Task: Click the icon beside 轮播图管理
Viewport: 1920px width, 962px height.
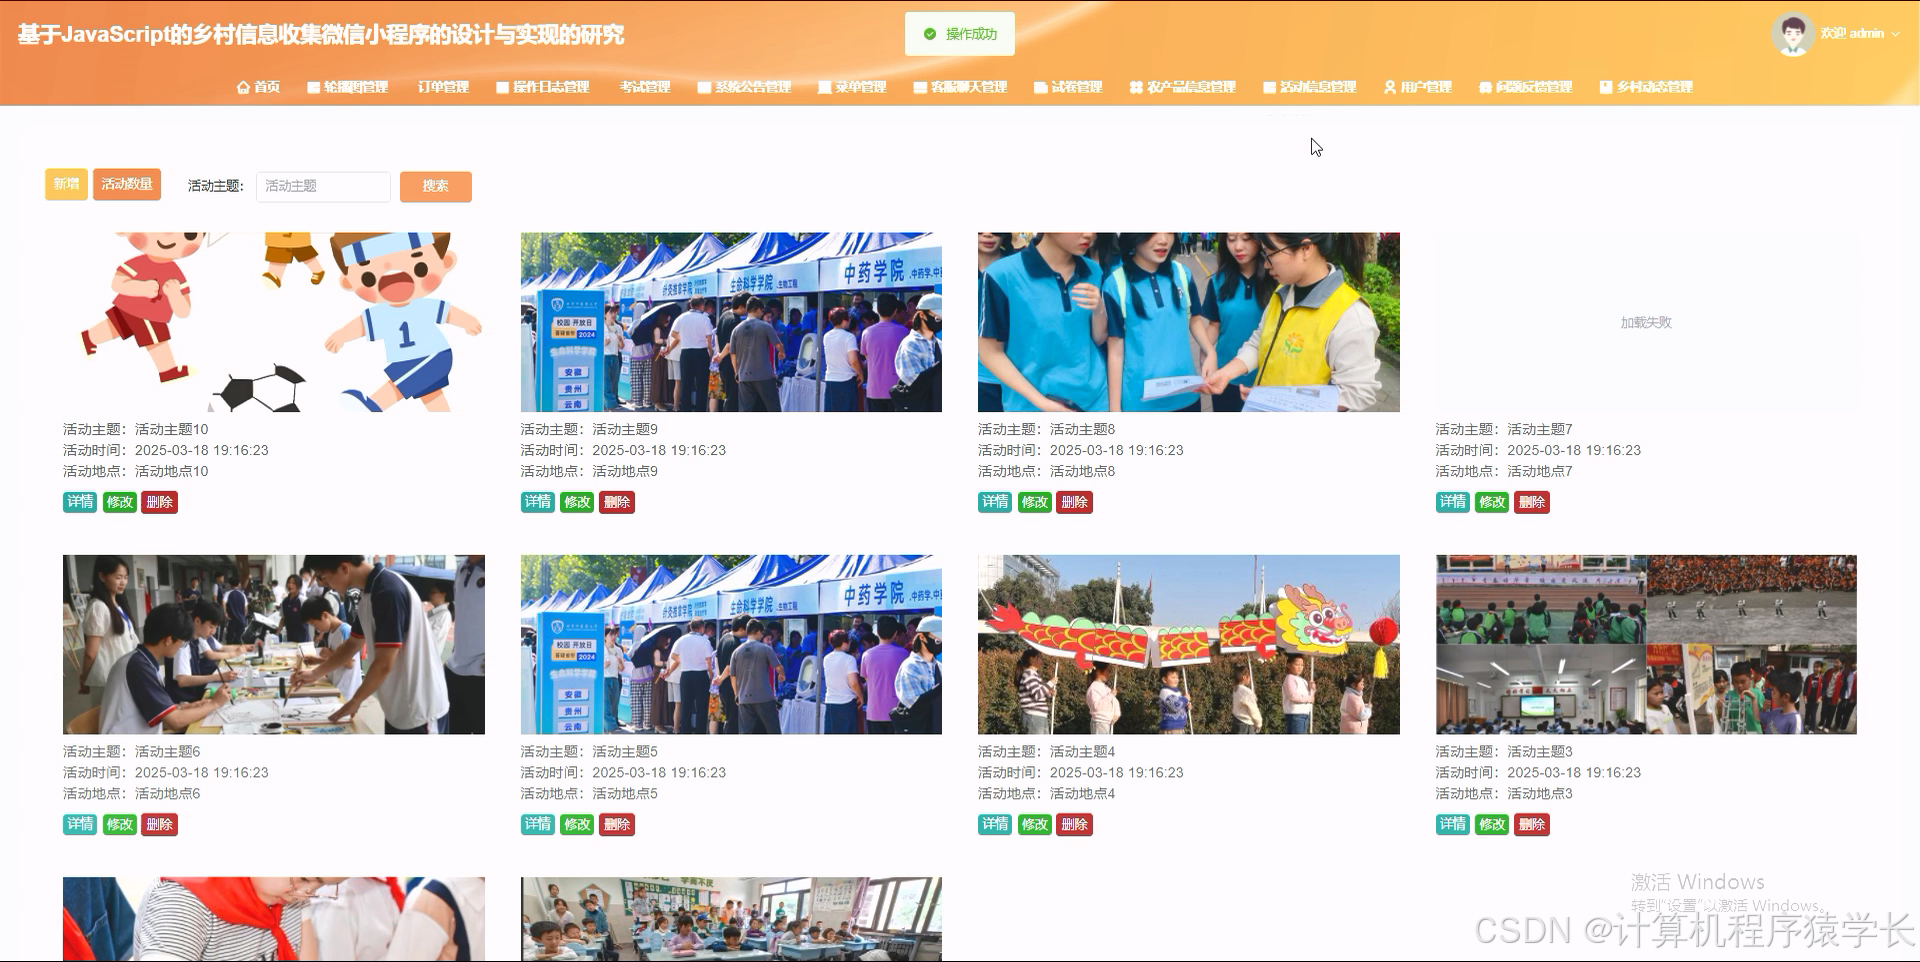Action: coord(313,88)
